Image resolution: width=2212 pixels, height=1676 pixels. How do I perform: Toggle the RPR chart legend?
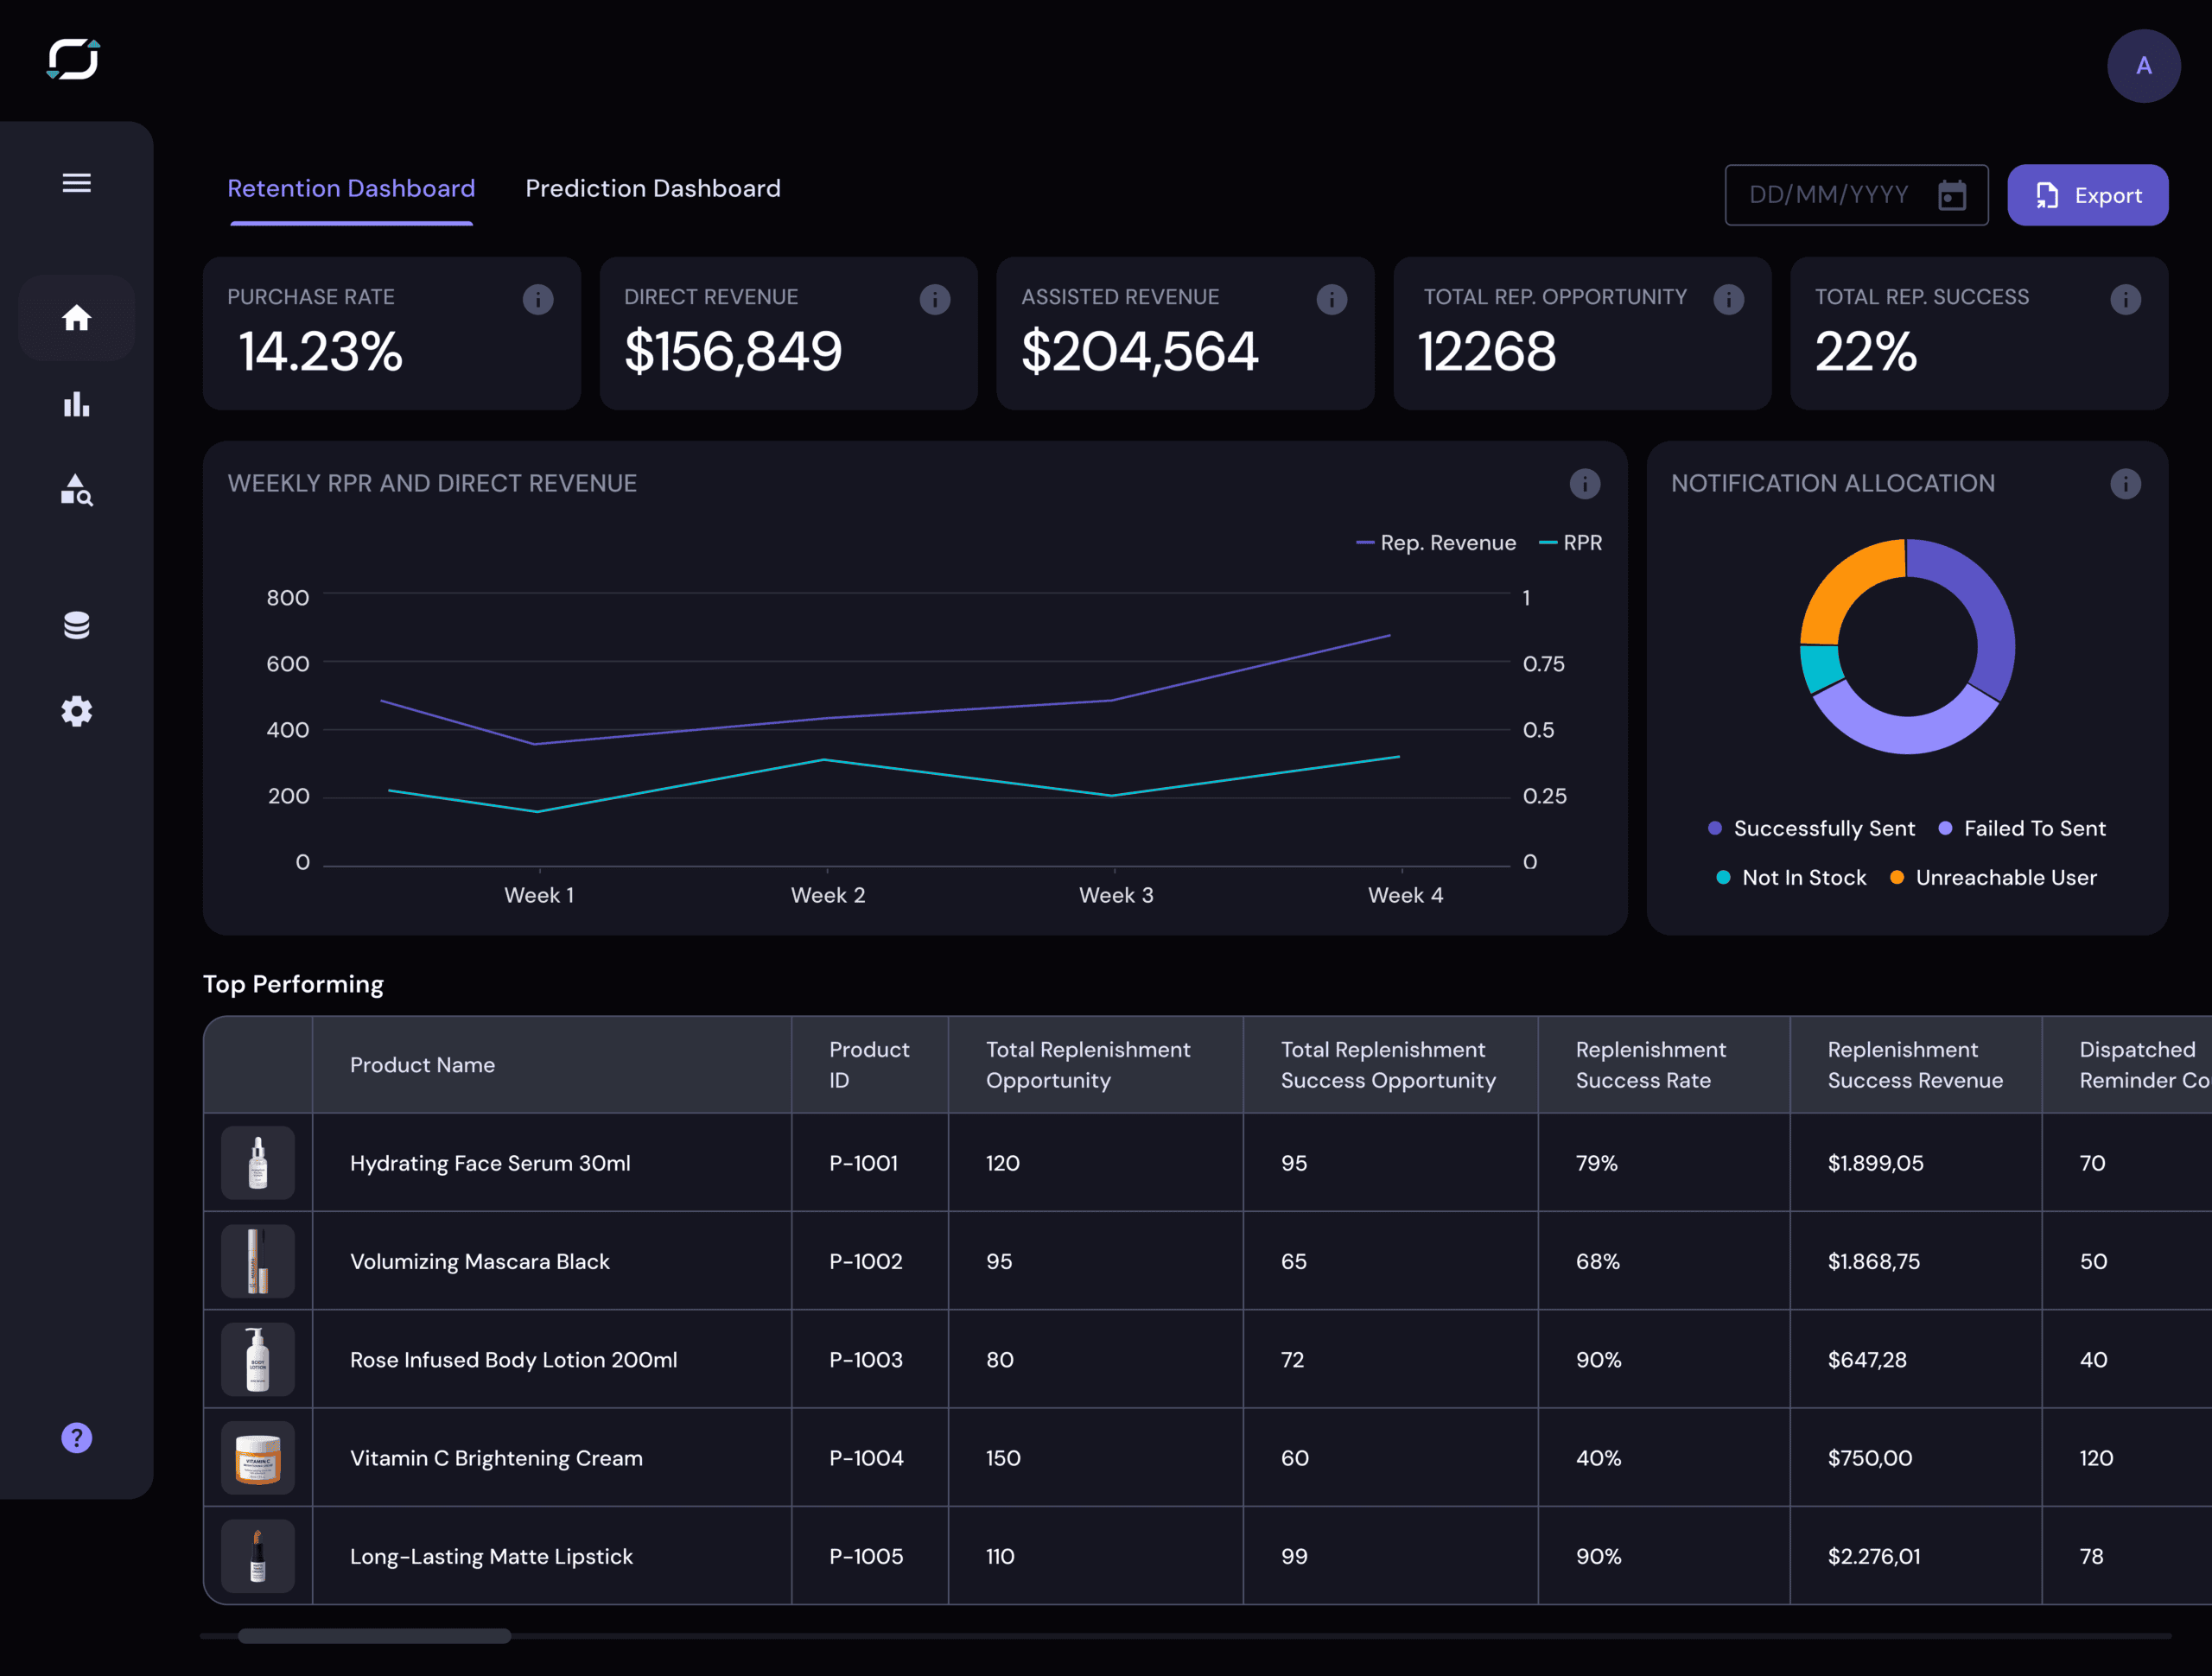[x=1570, y=542]
